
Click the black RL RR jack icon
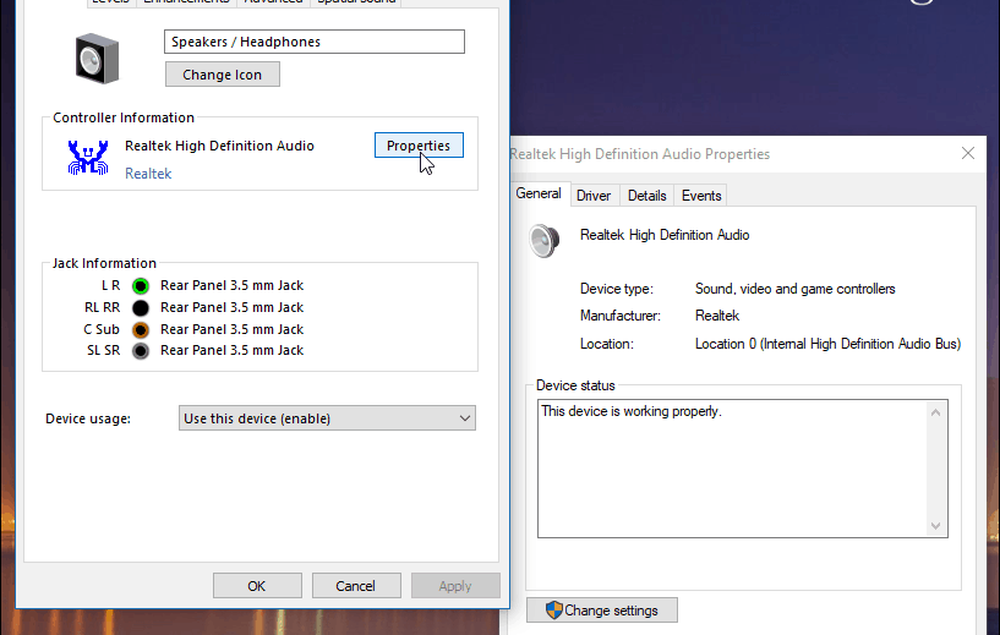140,307
